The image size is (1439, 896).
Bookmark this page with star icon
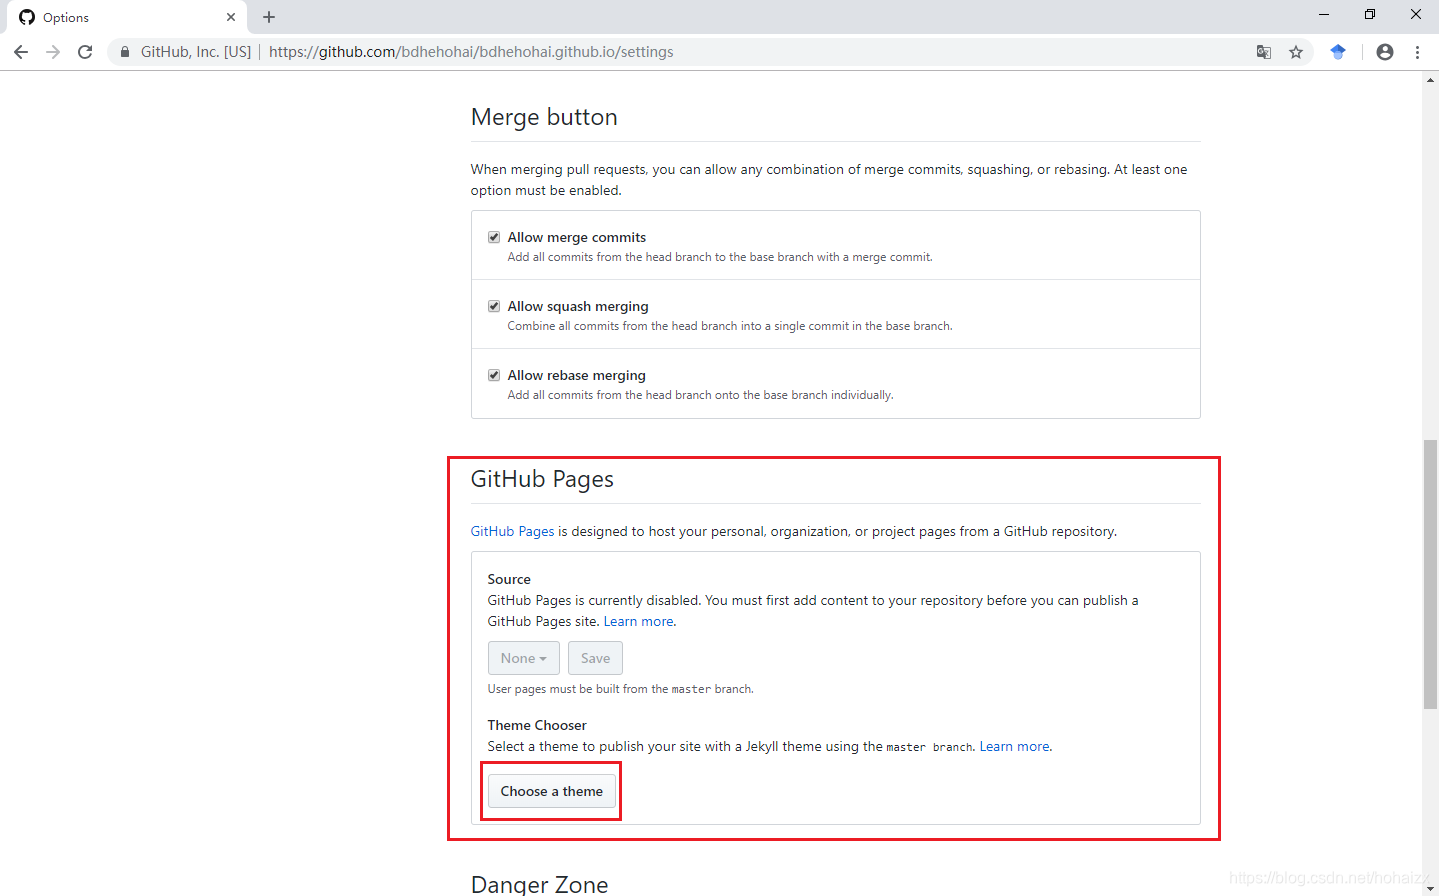click(x=1296, y=52)
